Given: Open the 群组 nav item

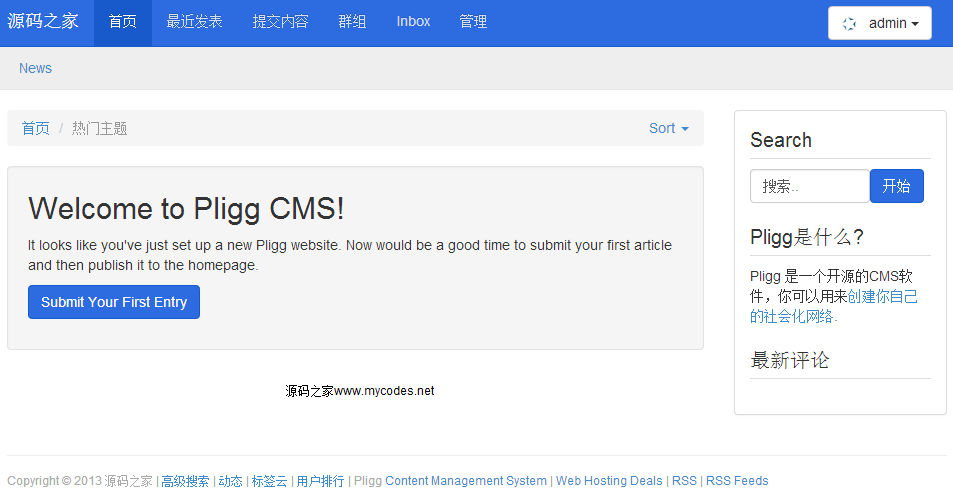Looking at the screenshot, I should [x=352, y=22].
